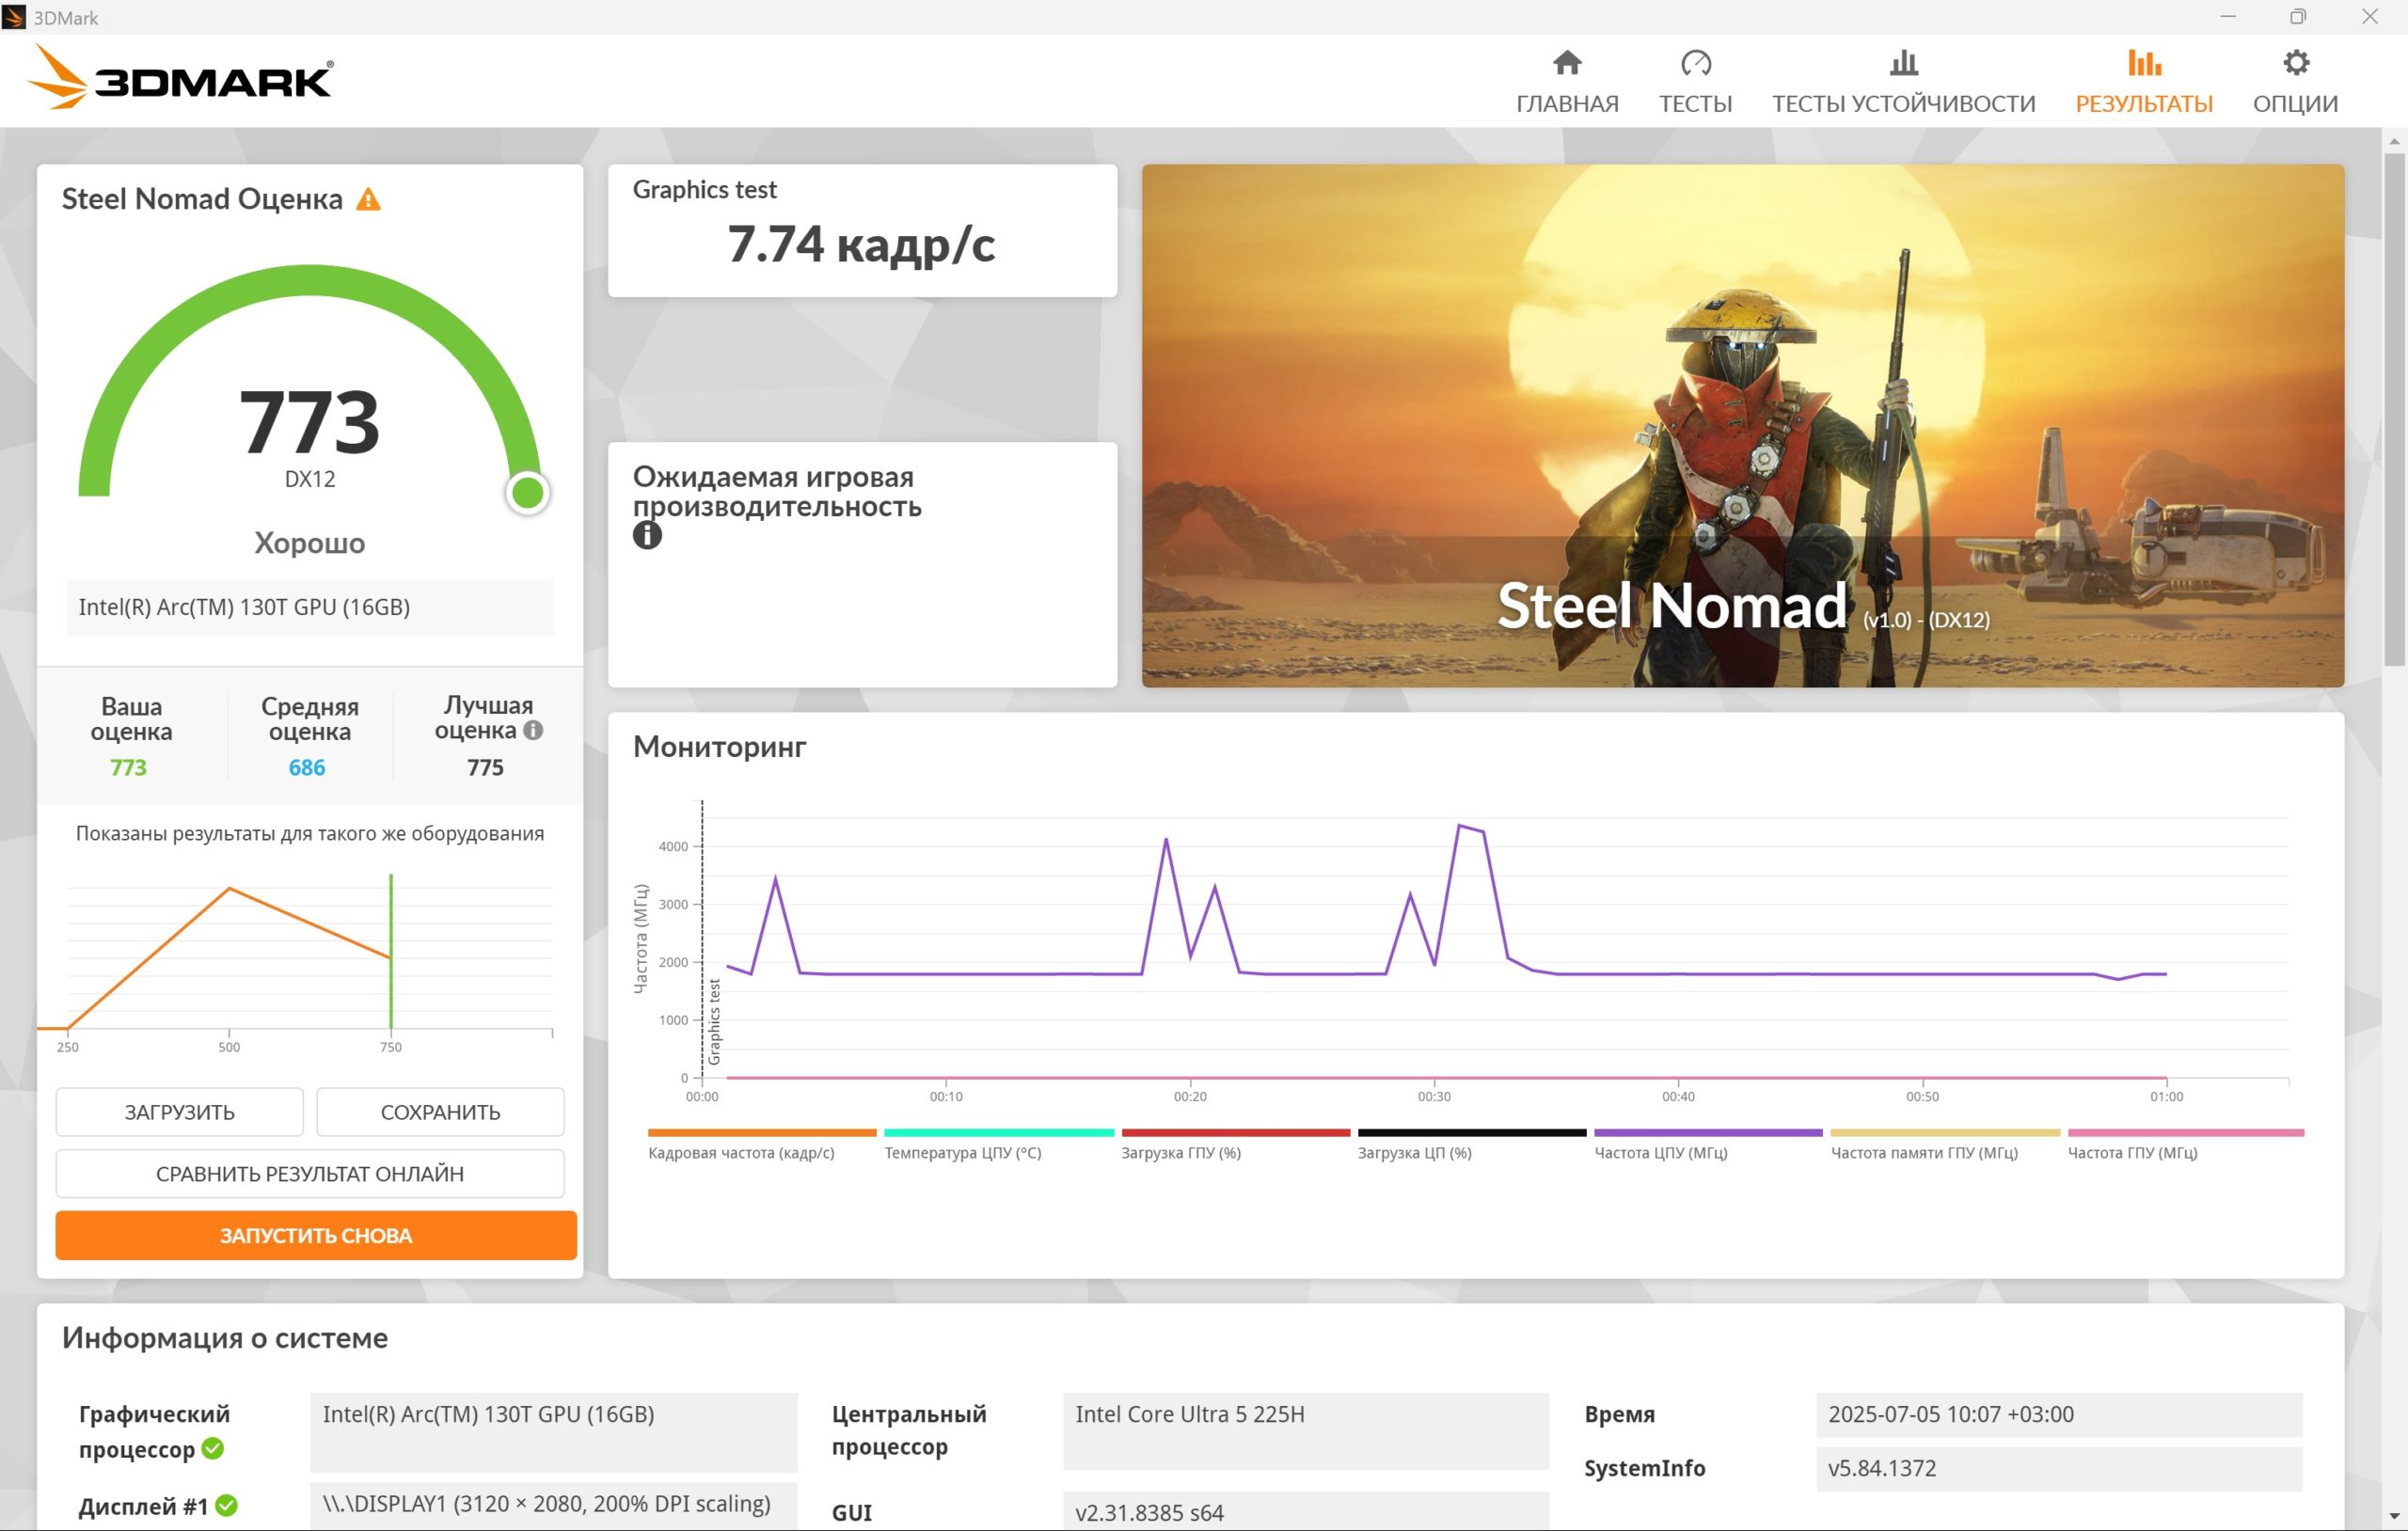Screen dimensions: 2408x1531
Task: Click the orange bars icon above РЕЗУЛЬТАТЫ
Action: [x=2143, y=63]
